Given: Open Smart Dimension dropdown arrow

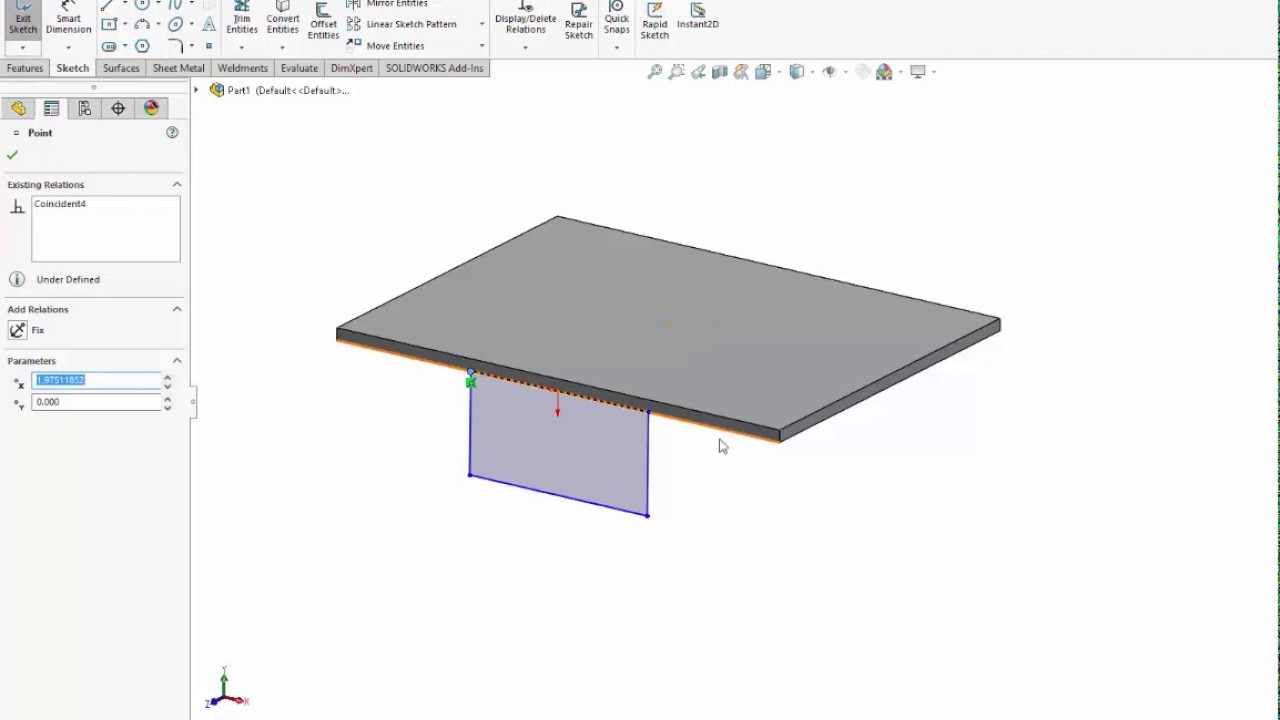Looking at the screenshot, I should click(68, 47).
